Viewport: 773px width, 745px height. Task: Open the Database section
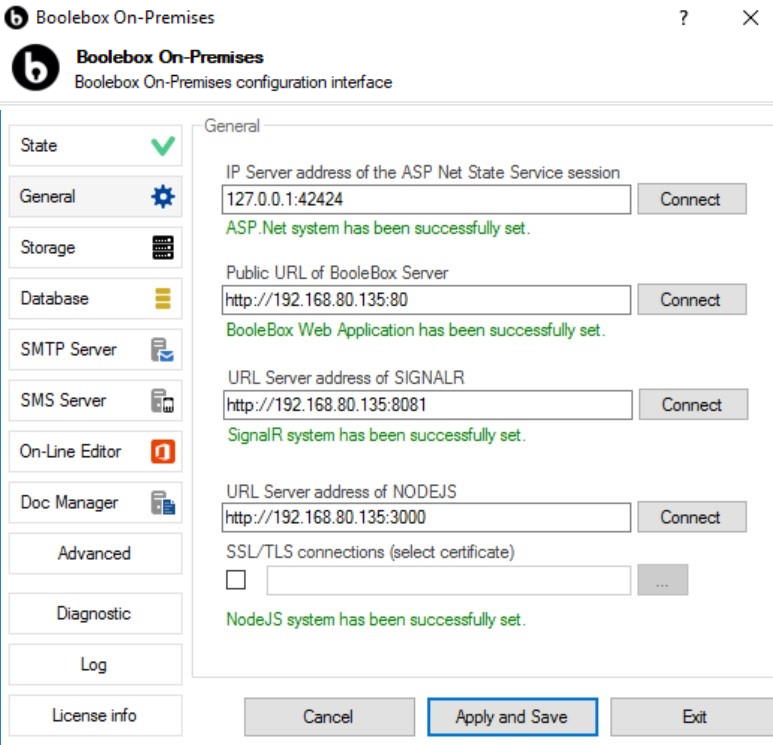pyautogui.click(x=95, y=298)
